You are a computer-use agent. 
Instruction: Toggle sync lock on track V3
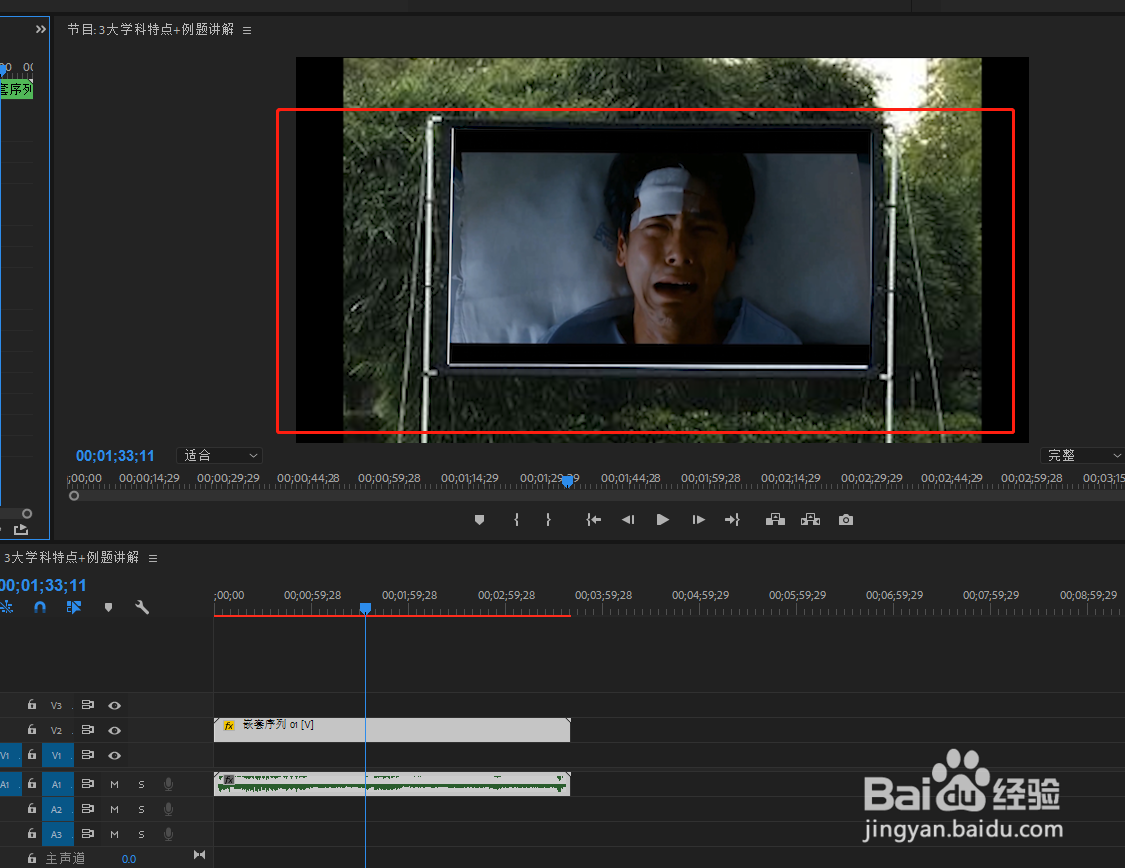(x=88, y=705)
